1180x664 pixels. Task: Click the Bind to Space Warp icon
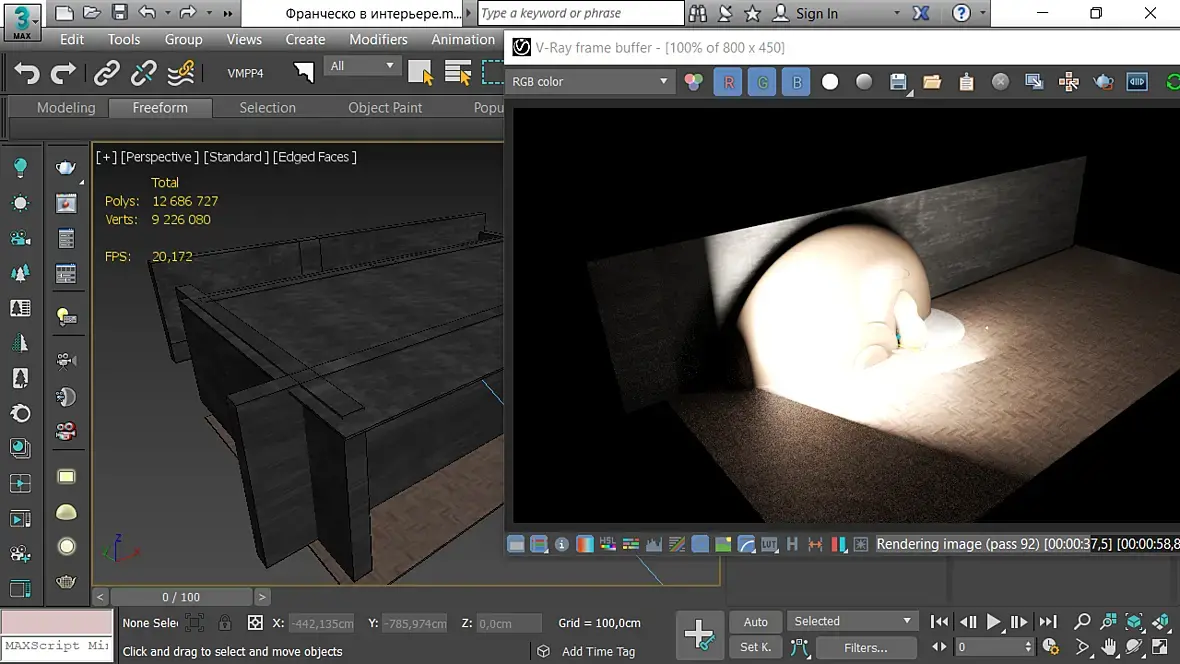point(181,73)
